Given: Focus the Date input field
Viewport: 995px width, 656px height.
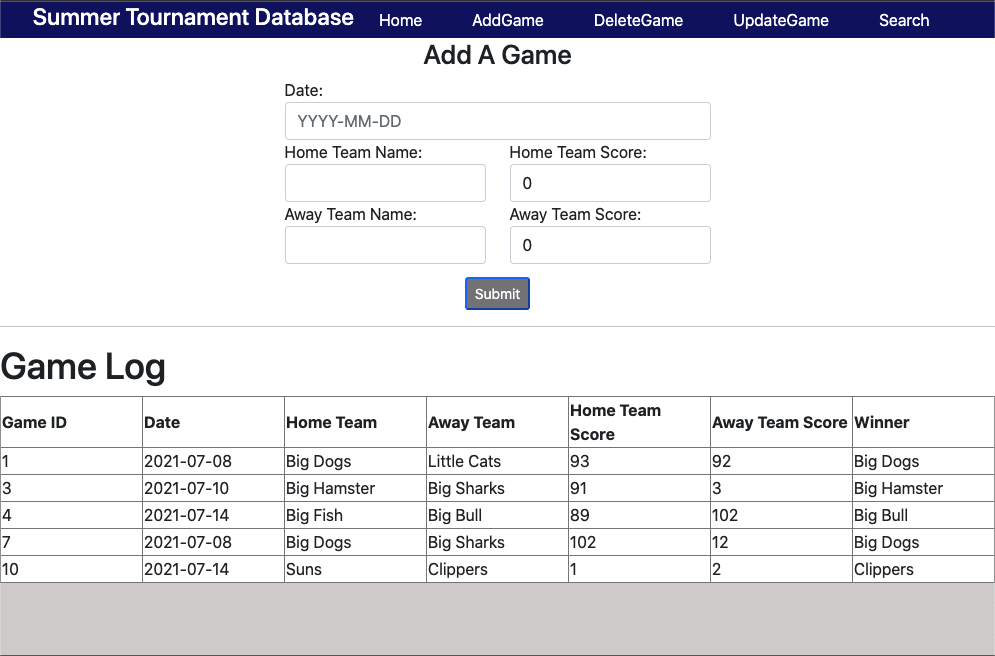Looking at the screenshot, I should click(x=497, y=121).
